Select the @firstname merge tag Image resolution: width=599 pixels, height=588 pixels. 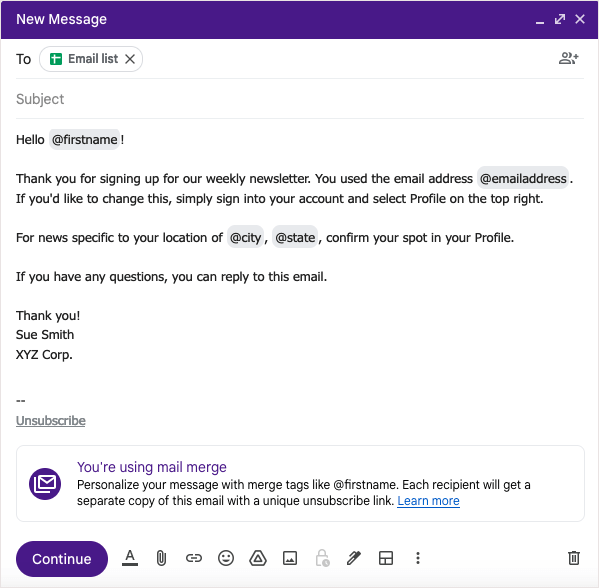84,140
